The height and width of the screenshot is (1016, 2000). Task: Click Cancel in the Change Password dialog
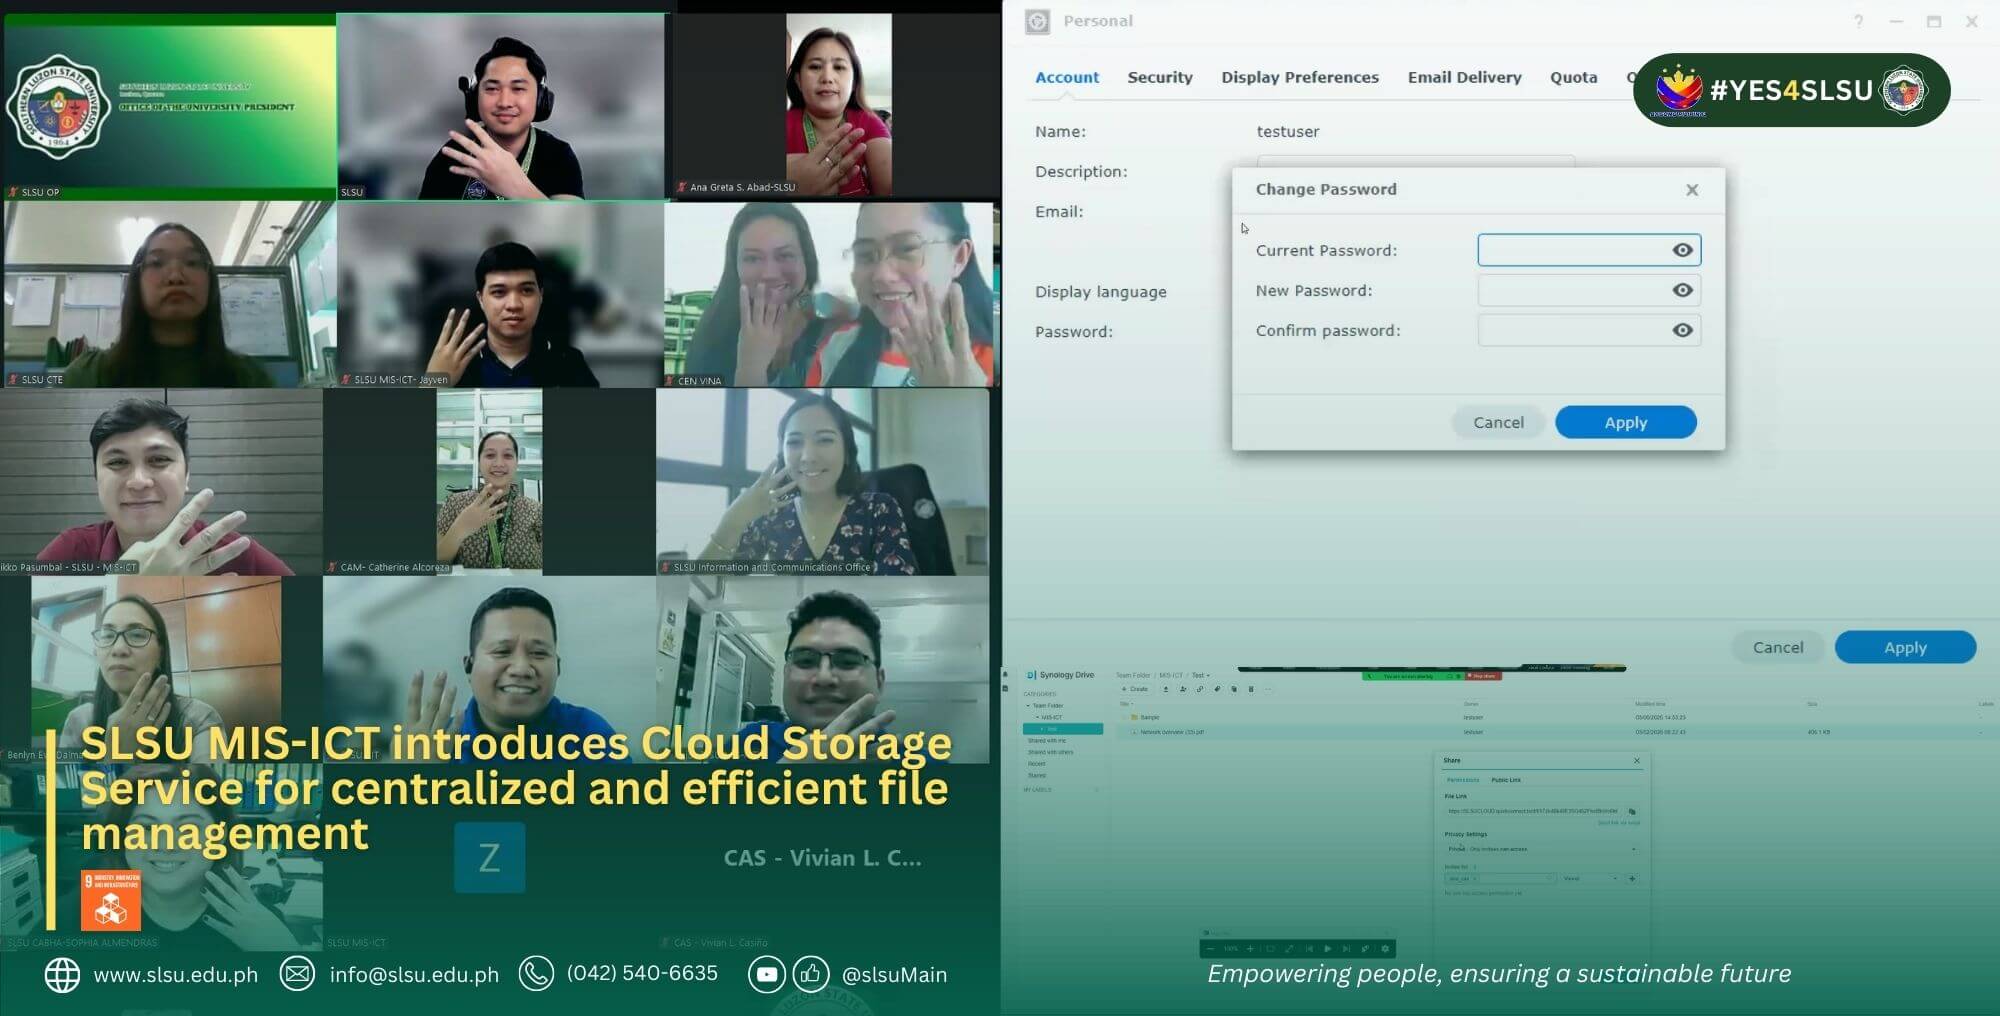coord(1498,423)
